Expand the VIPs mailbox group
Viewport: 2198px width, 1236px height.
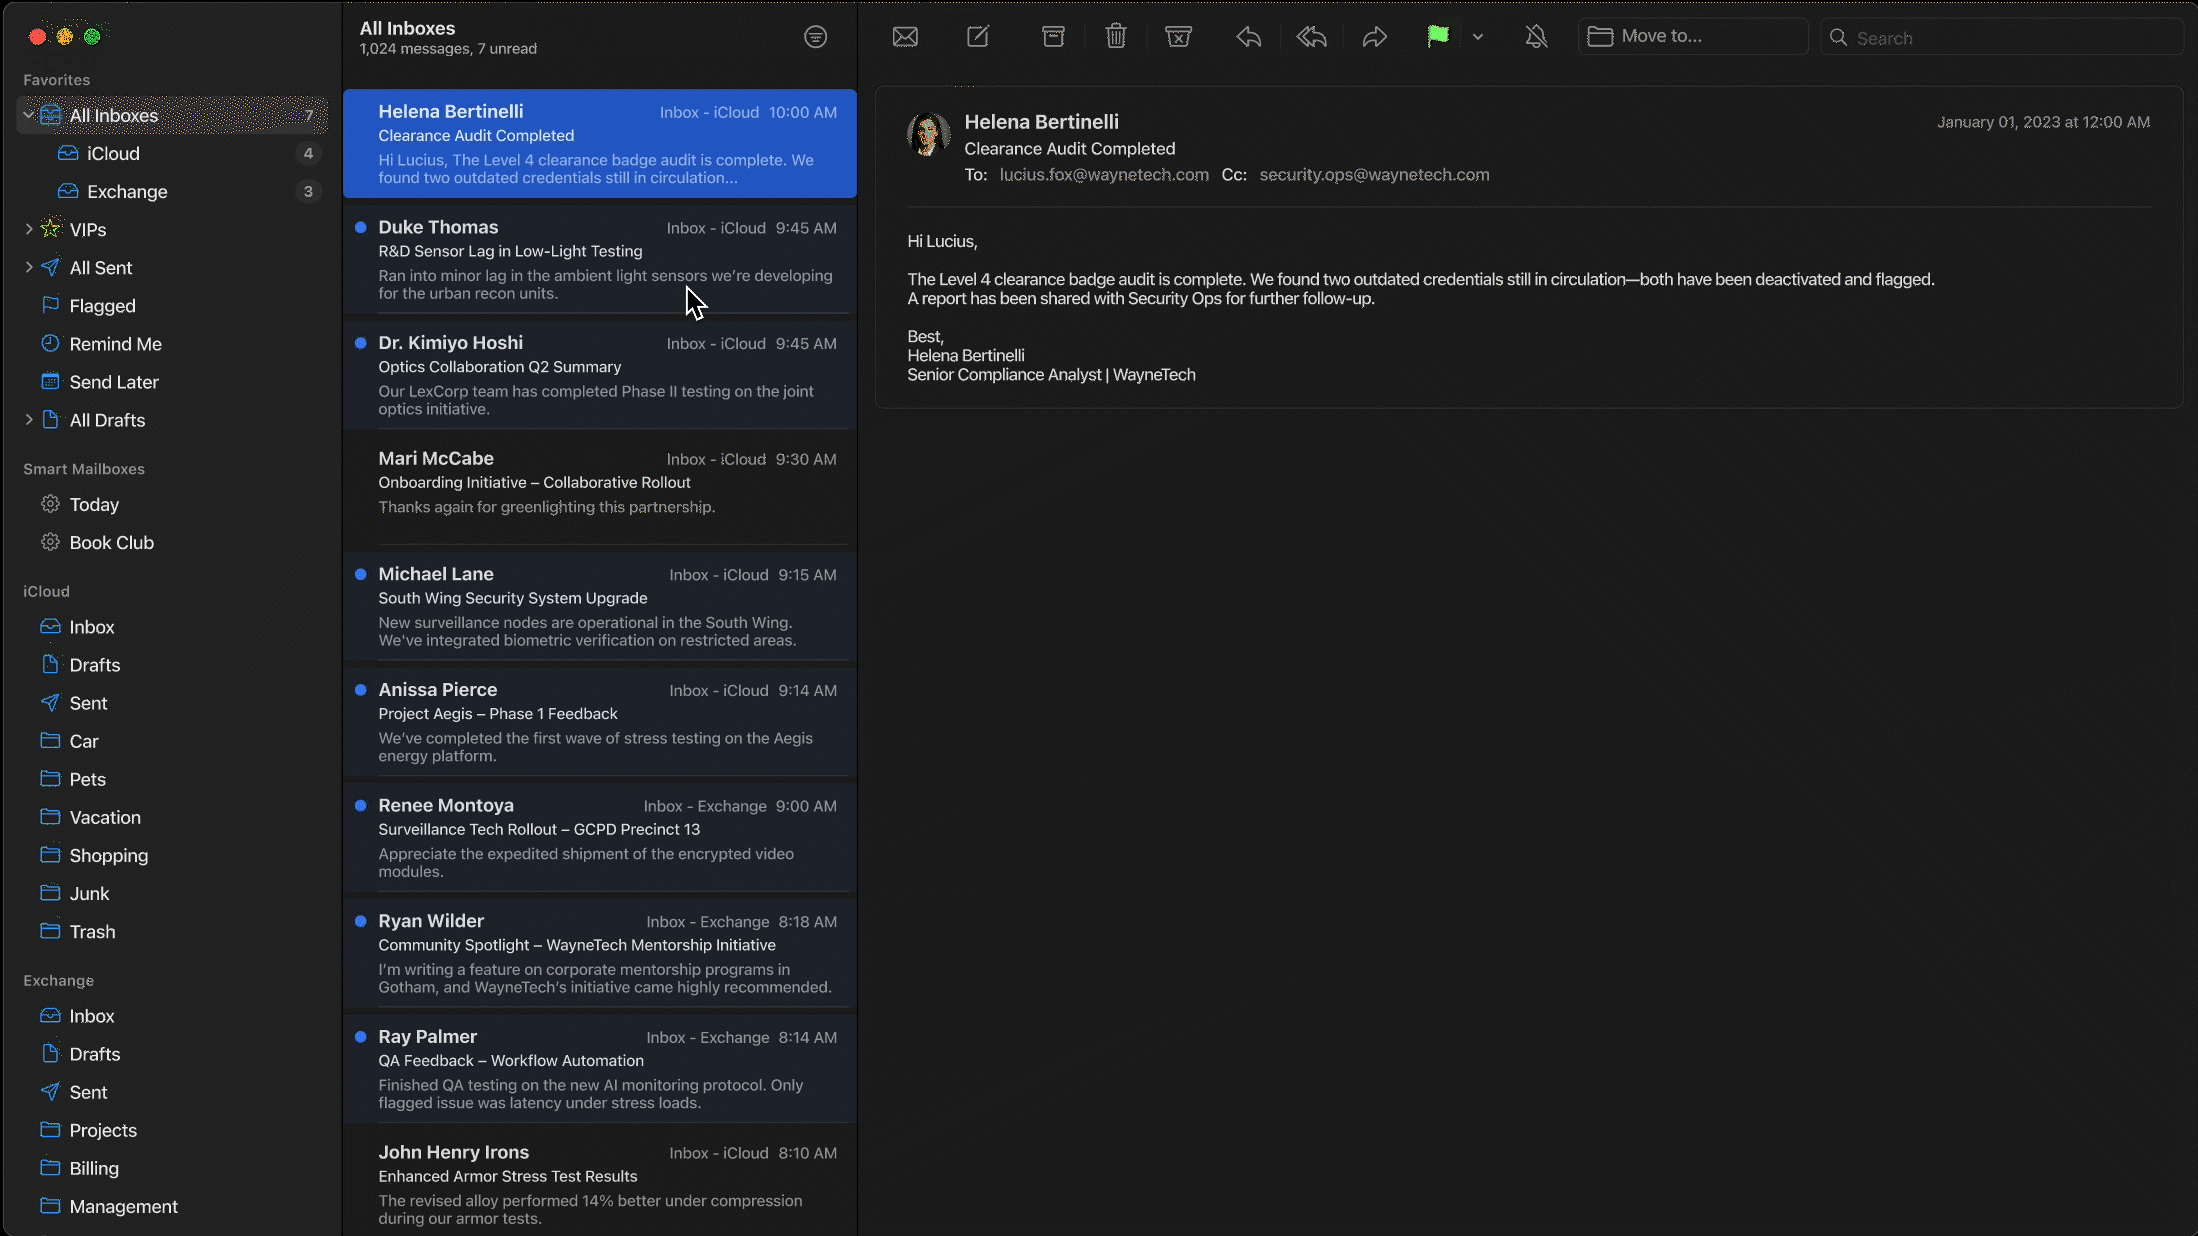(29, 229)
